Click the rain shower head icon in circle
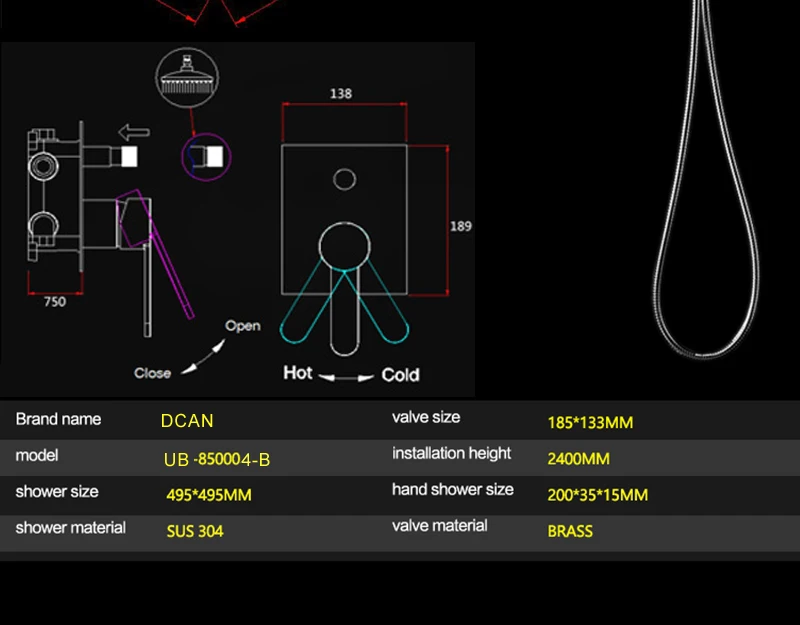800x625 pixels. click(x=187, y=78)
